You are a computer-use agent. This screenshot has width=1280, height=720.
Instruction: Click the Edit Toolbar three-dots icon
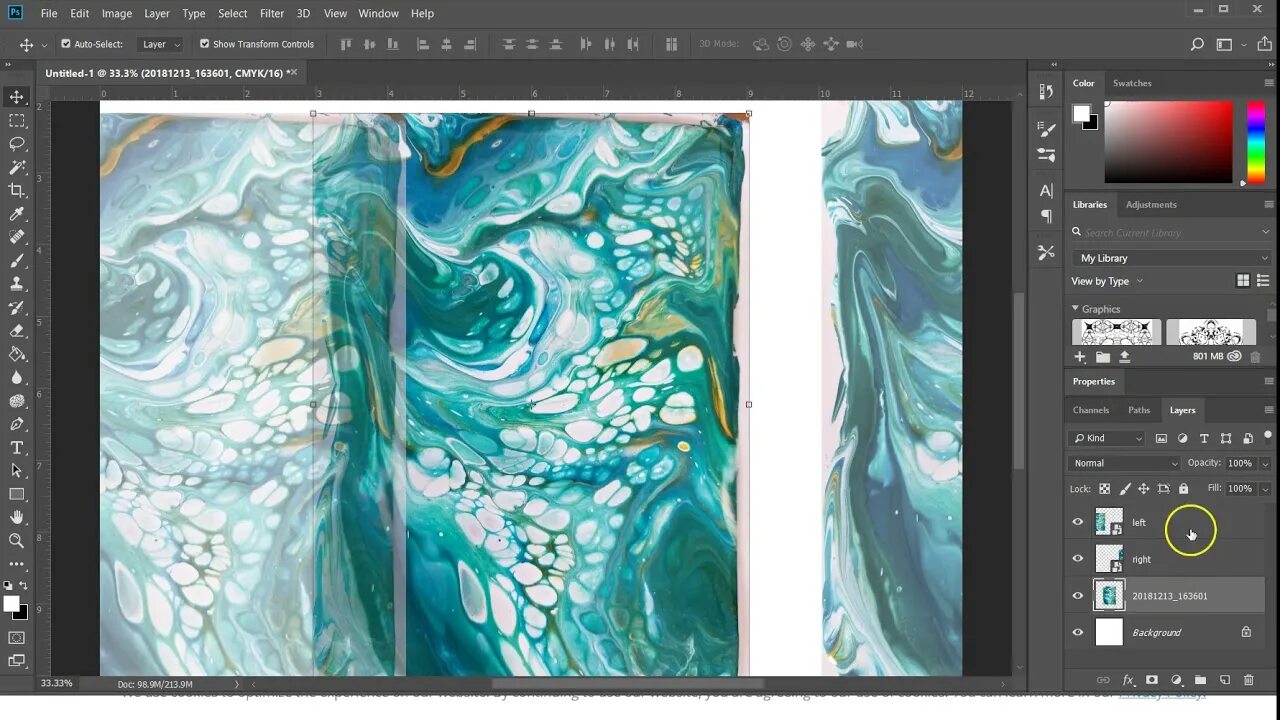pos(17,564)
